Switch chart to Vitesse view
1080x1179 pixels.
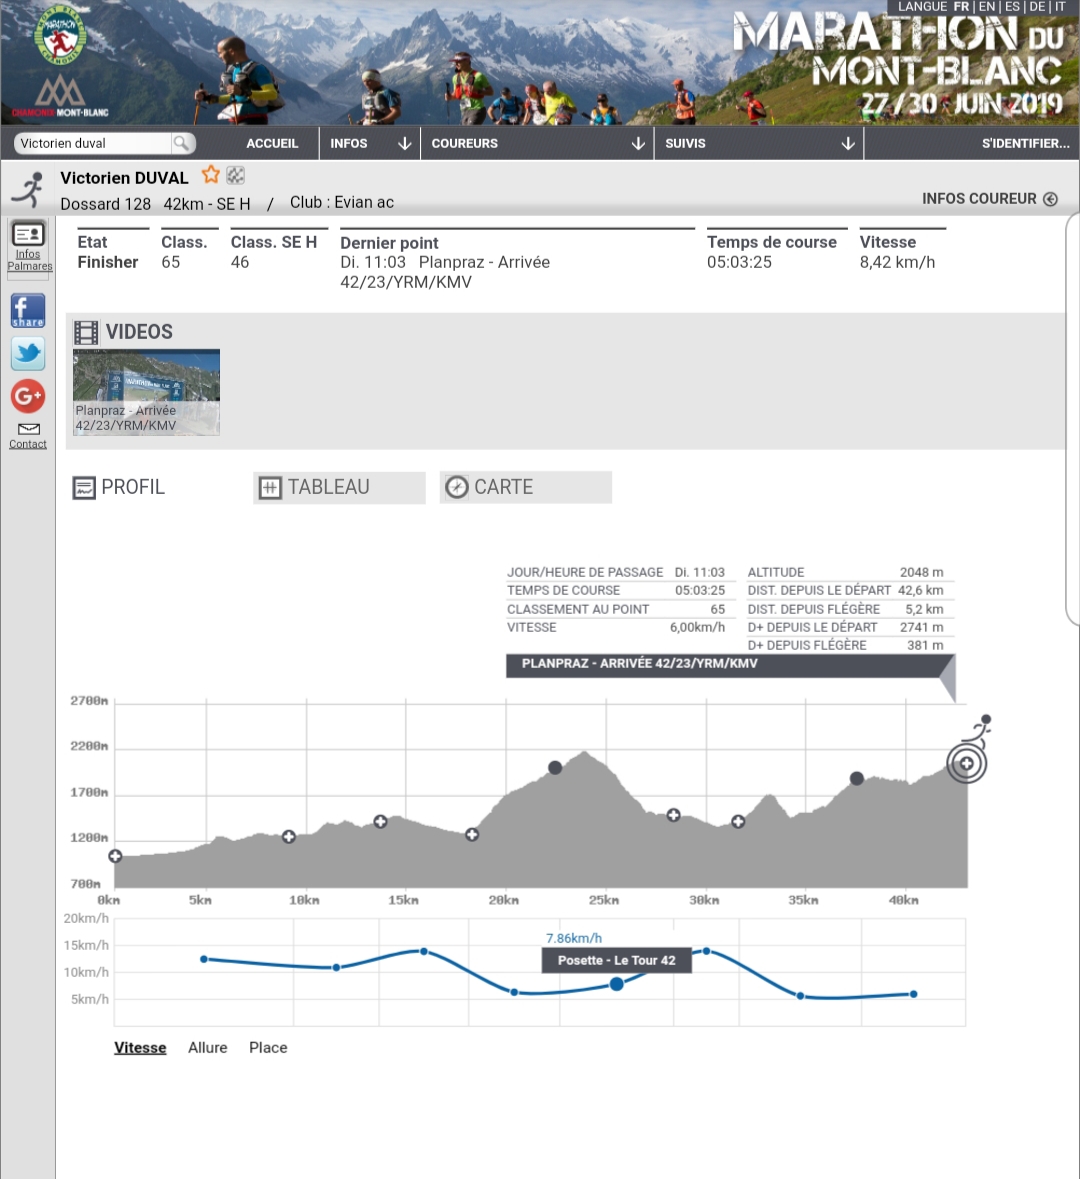tap(140, 1047)
